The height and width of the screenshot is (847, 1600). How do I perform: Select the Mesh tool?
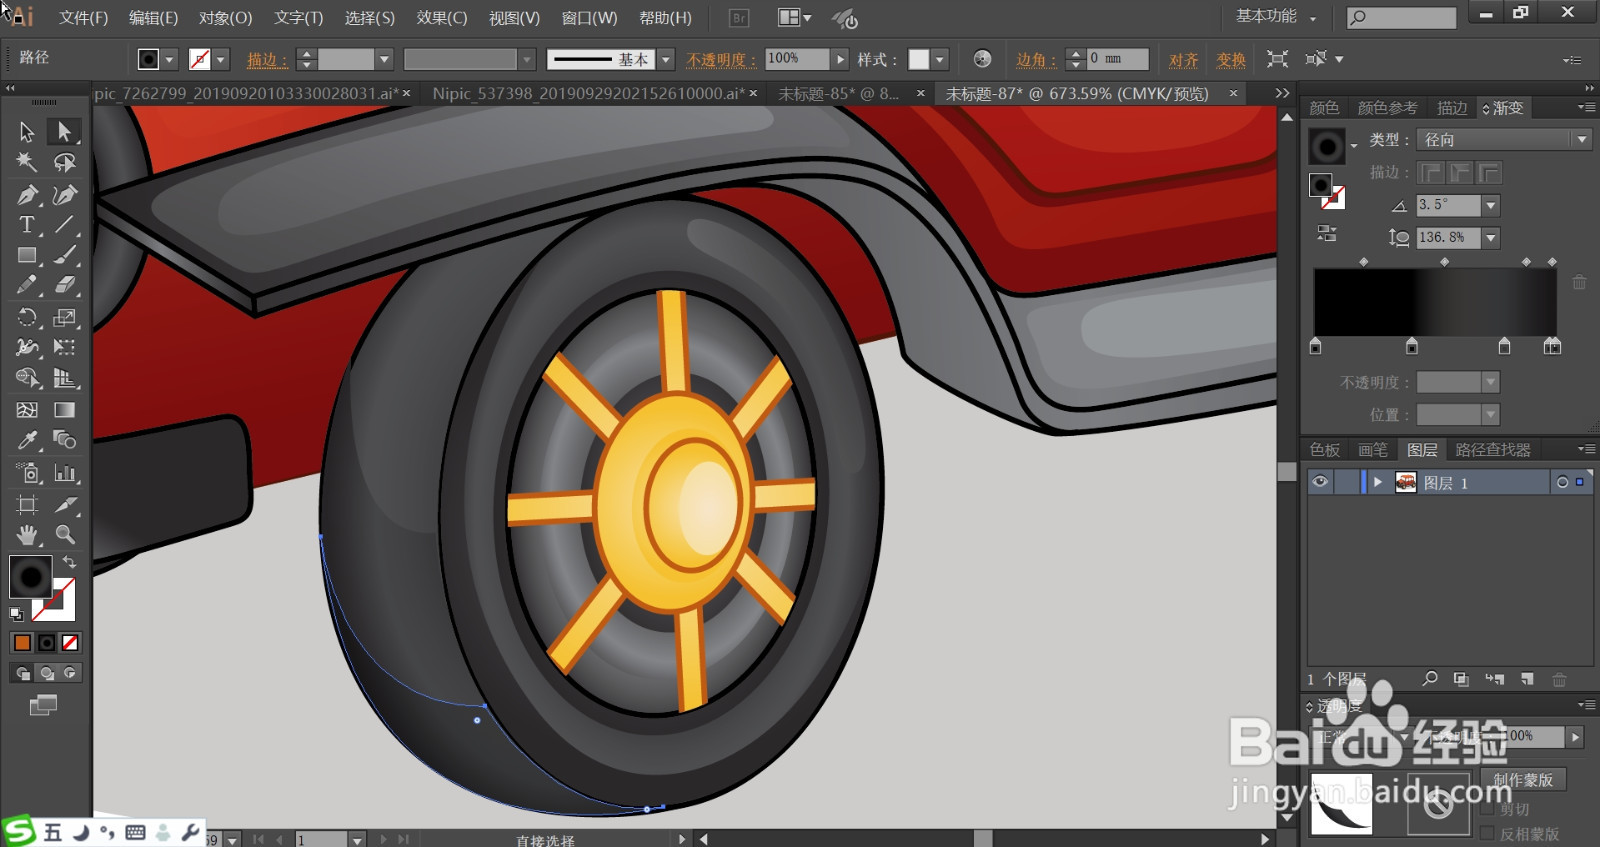[27, 410]
